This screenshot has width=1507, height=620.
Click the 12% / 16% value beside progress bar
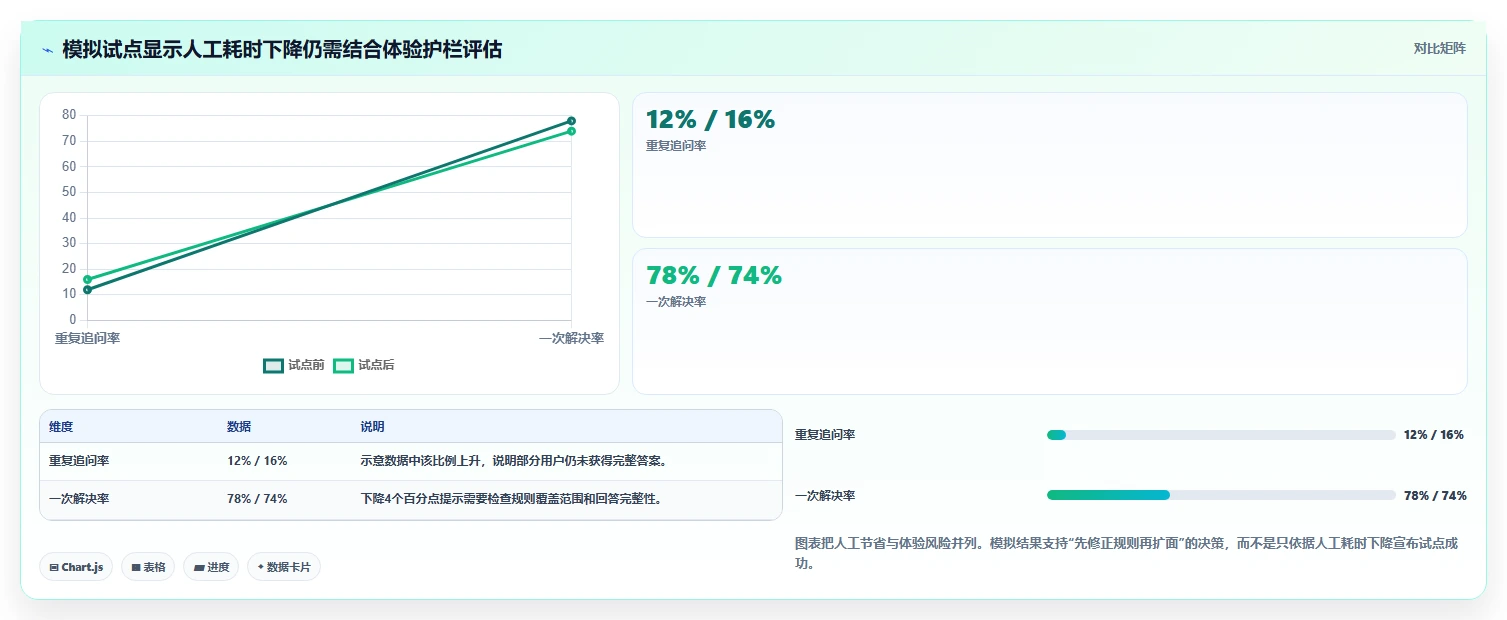click(x=1434, y=435)
